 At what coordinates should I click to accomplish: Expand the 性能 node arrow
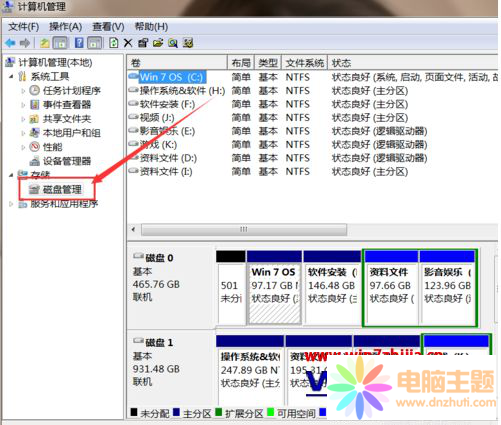(23, 147)
